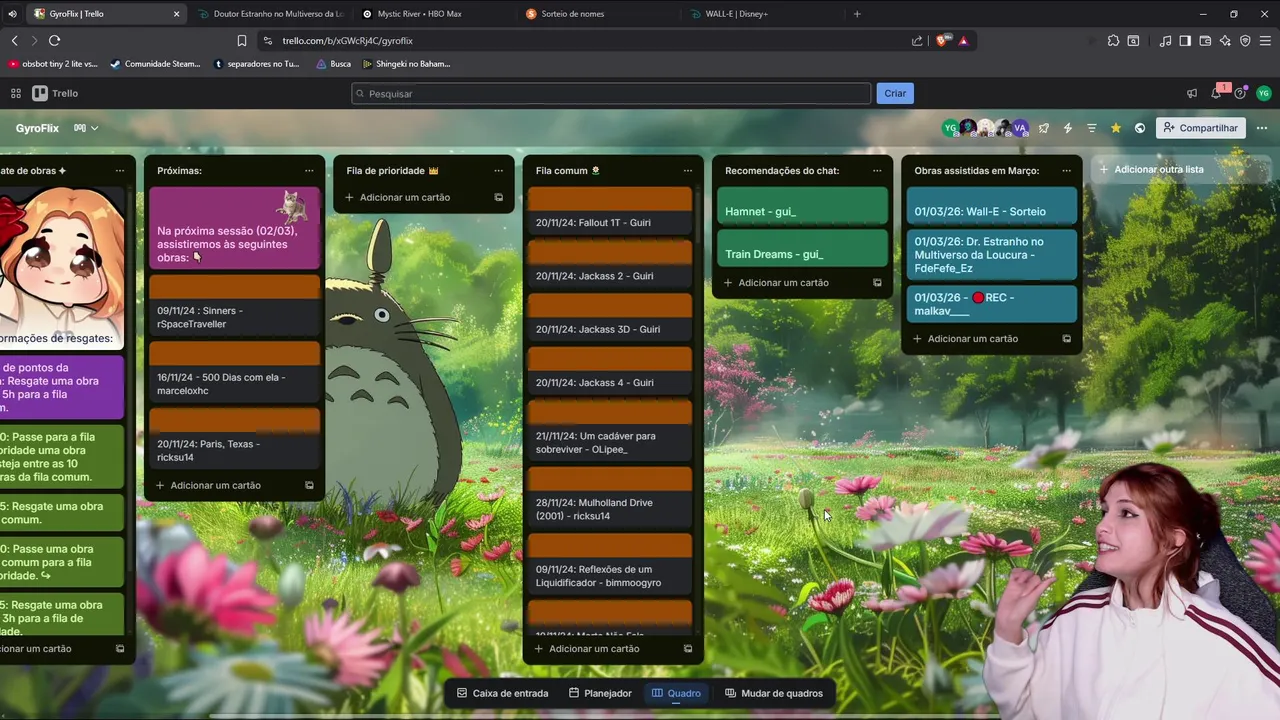Click the browser bookmark icon
The height and width of the screenshot is (720, 1280).
[242, 41]
